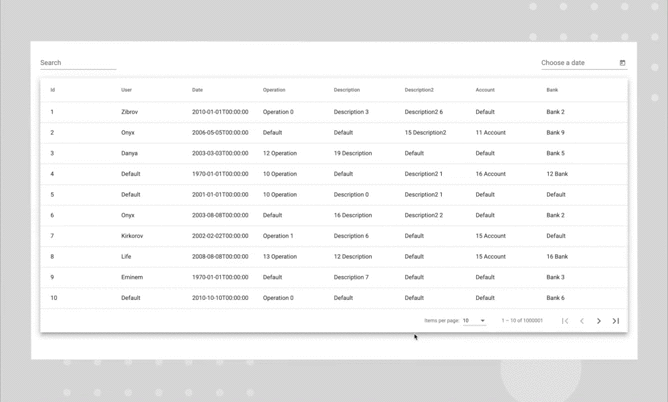The width and height of the screenshot is (668, 402).
Task: Click the date '2001-01-01T00:00:00'
Action: [220, 195]
